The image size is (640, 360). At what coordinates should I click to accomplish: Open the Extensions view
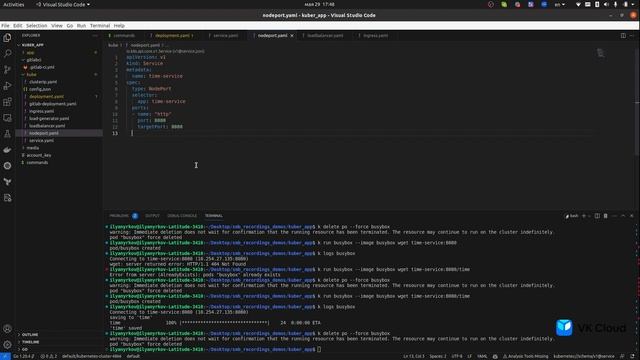(7, 102)
